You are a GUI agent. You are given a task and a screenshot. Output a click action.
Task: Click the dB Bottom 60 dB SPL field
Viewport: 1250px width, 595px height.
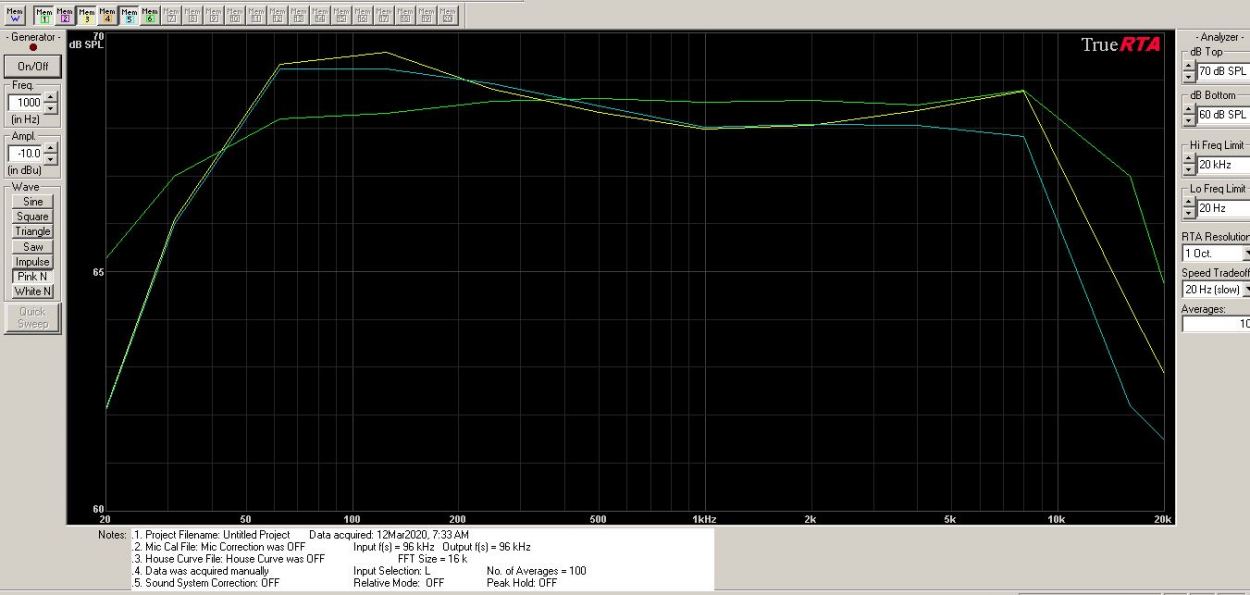point(1223,115)
